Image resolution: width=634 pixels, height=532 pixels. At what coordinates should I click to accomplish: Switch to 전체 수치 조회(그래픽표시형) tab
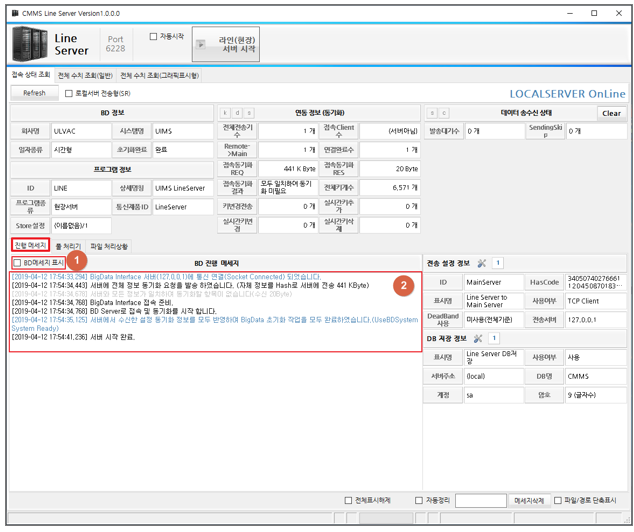159,76
